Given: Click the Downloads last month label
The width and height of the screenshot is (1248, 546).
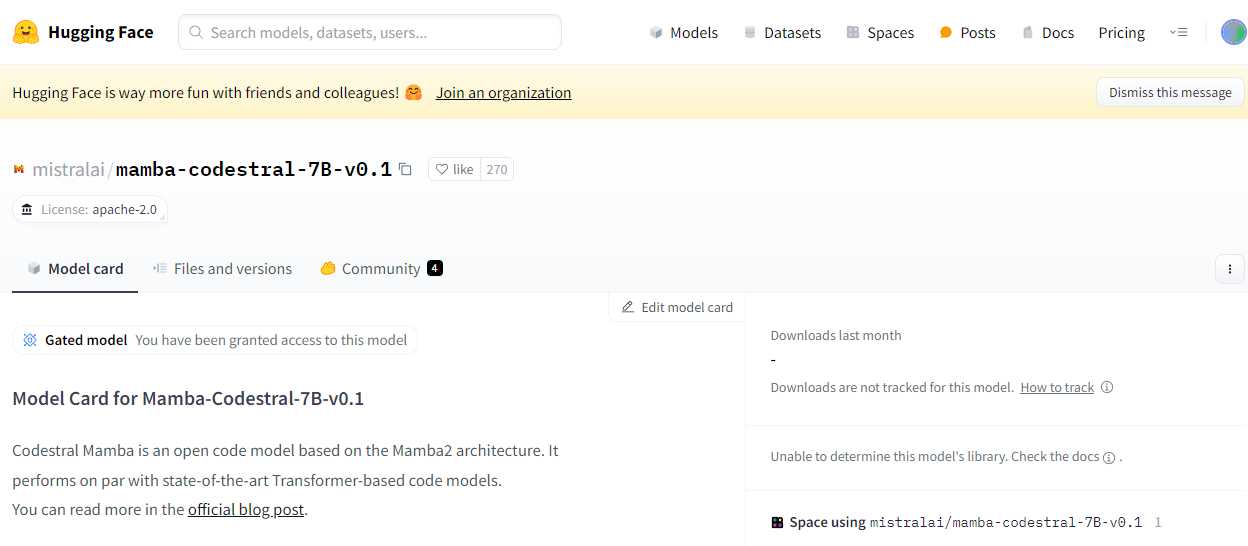Looking at the screenshot, I should point(836,335).
